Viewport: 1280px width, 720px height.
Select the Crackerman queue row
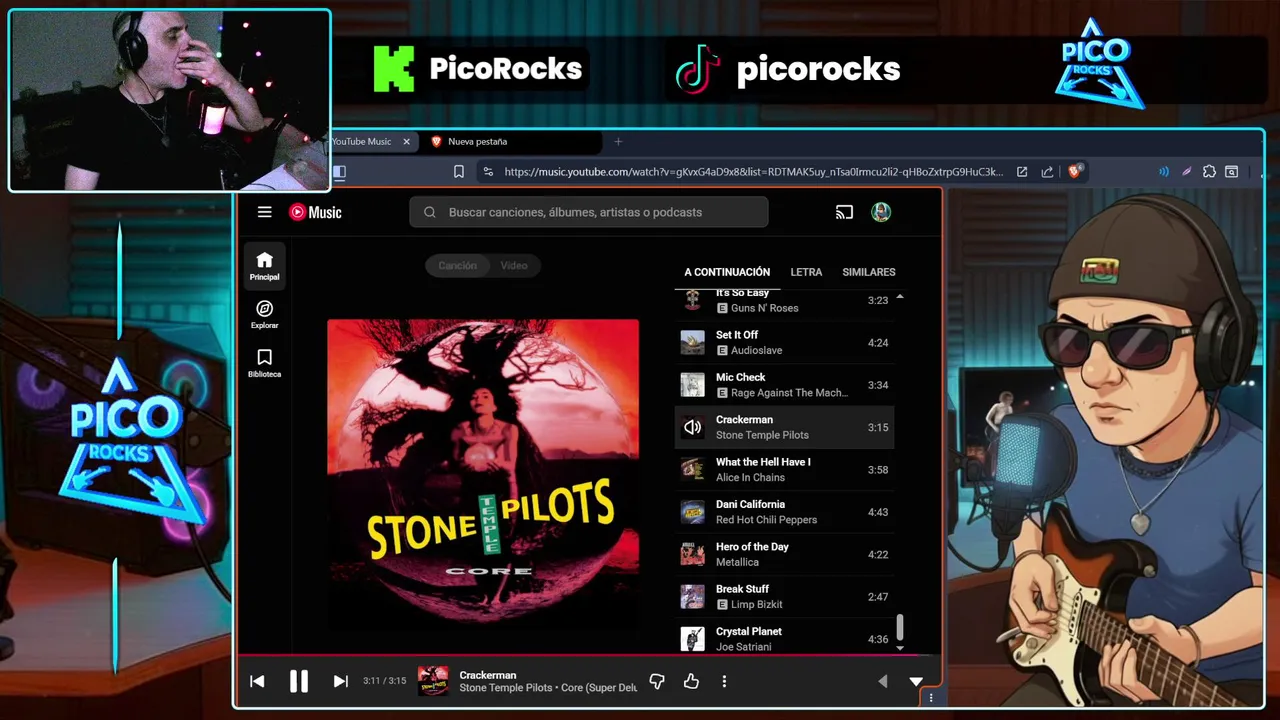785,427
